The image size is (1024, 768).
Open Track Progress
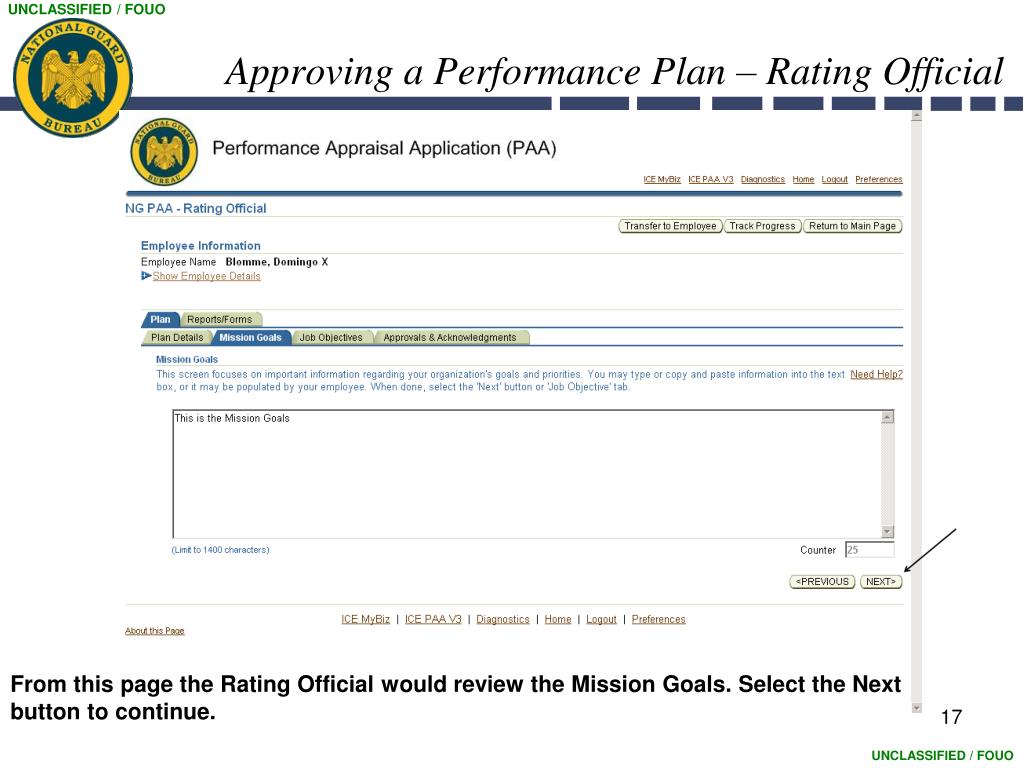coord(762,226)
